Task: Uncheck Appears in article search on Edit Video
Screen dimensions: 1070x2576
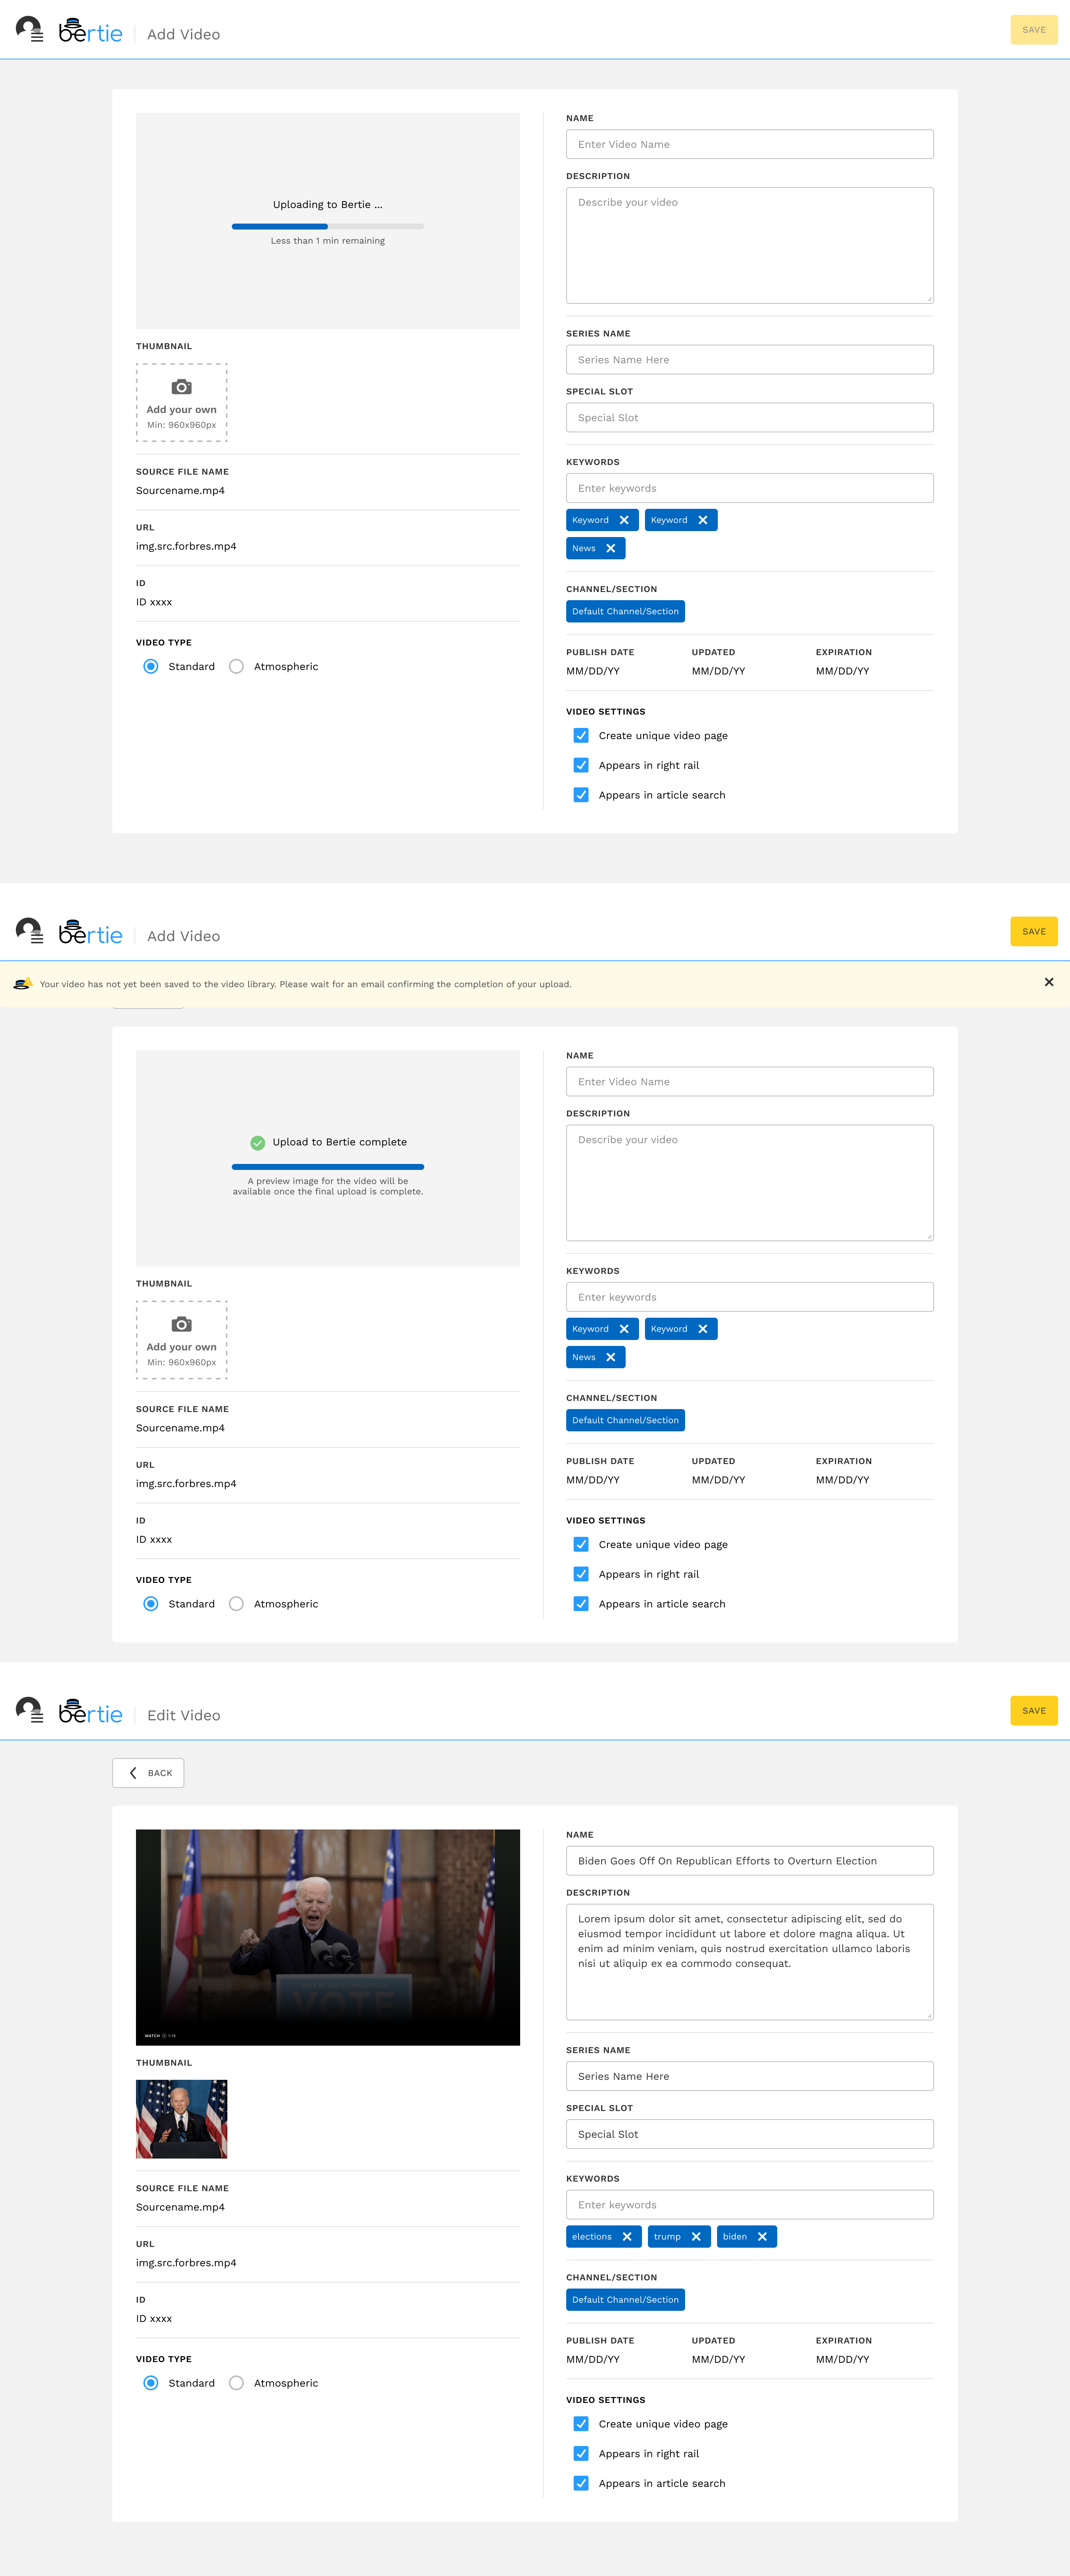Action: (581, 2484)
